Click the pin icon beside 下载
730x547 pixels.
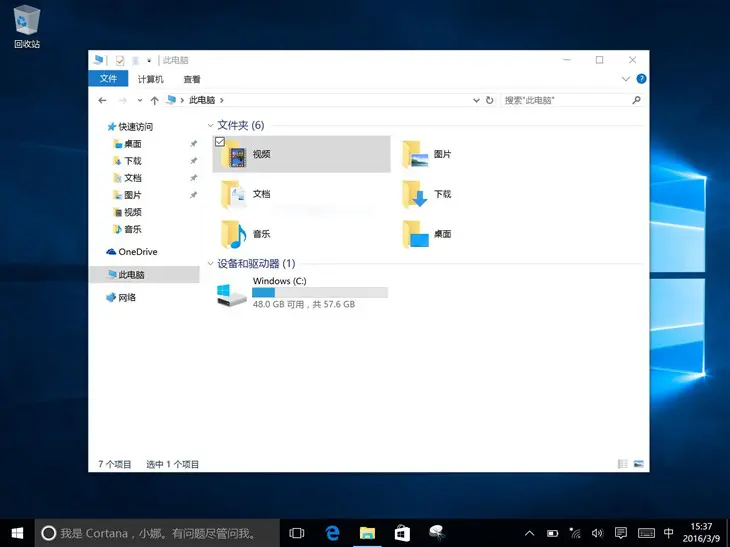194,161
